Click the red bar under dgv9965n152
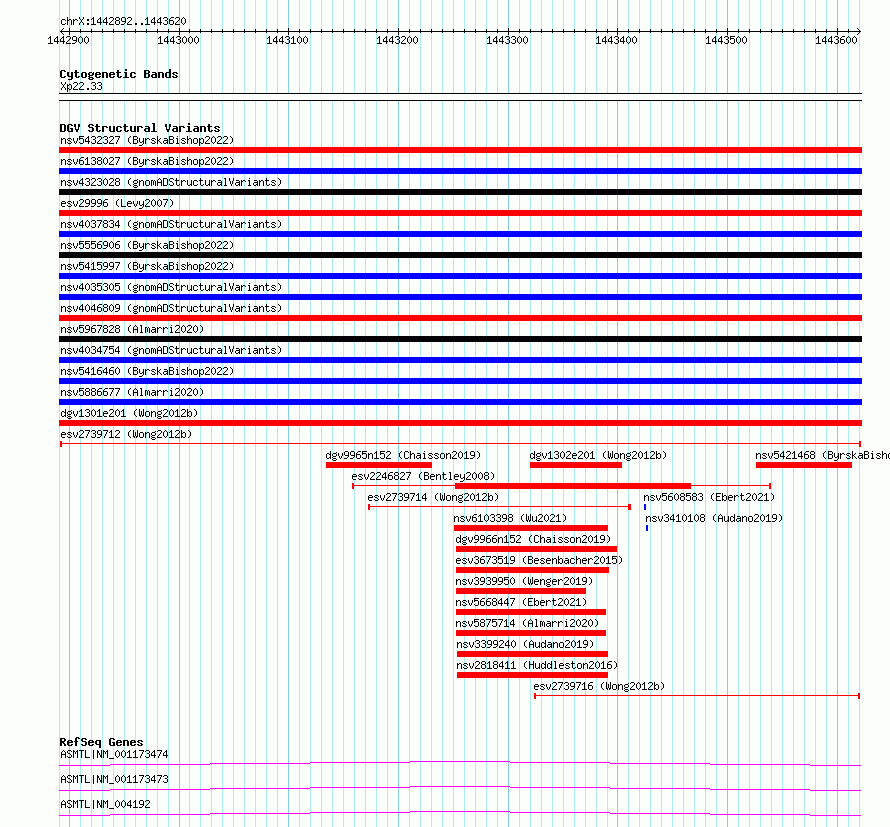 click(x=379, y=465)
